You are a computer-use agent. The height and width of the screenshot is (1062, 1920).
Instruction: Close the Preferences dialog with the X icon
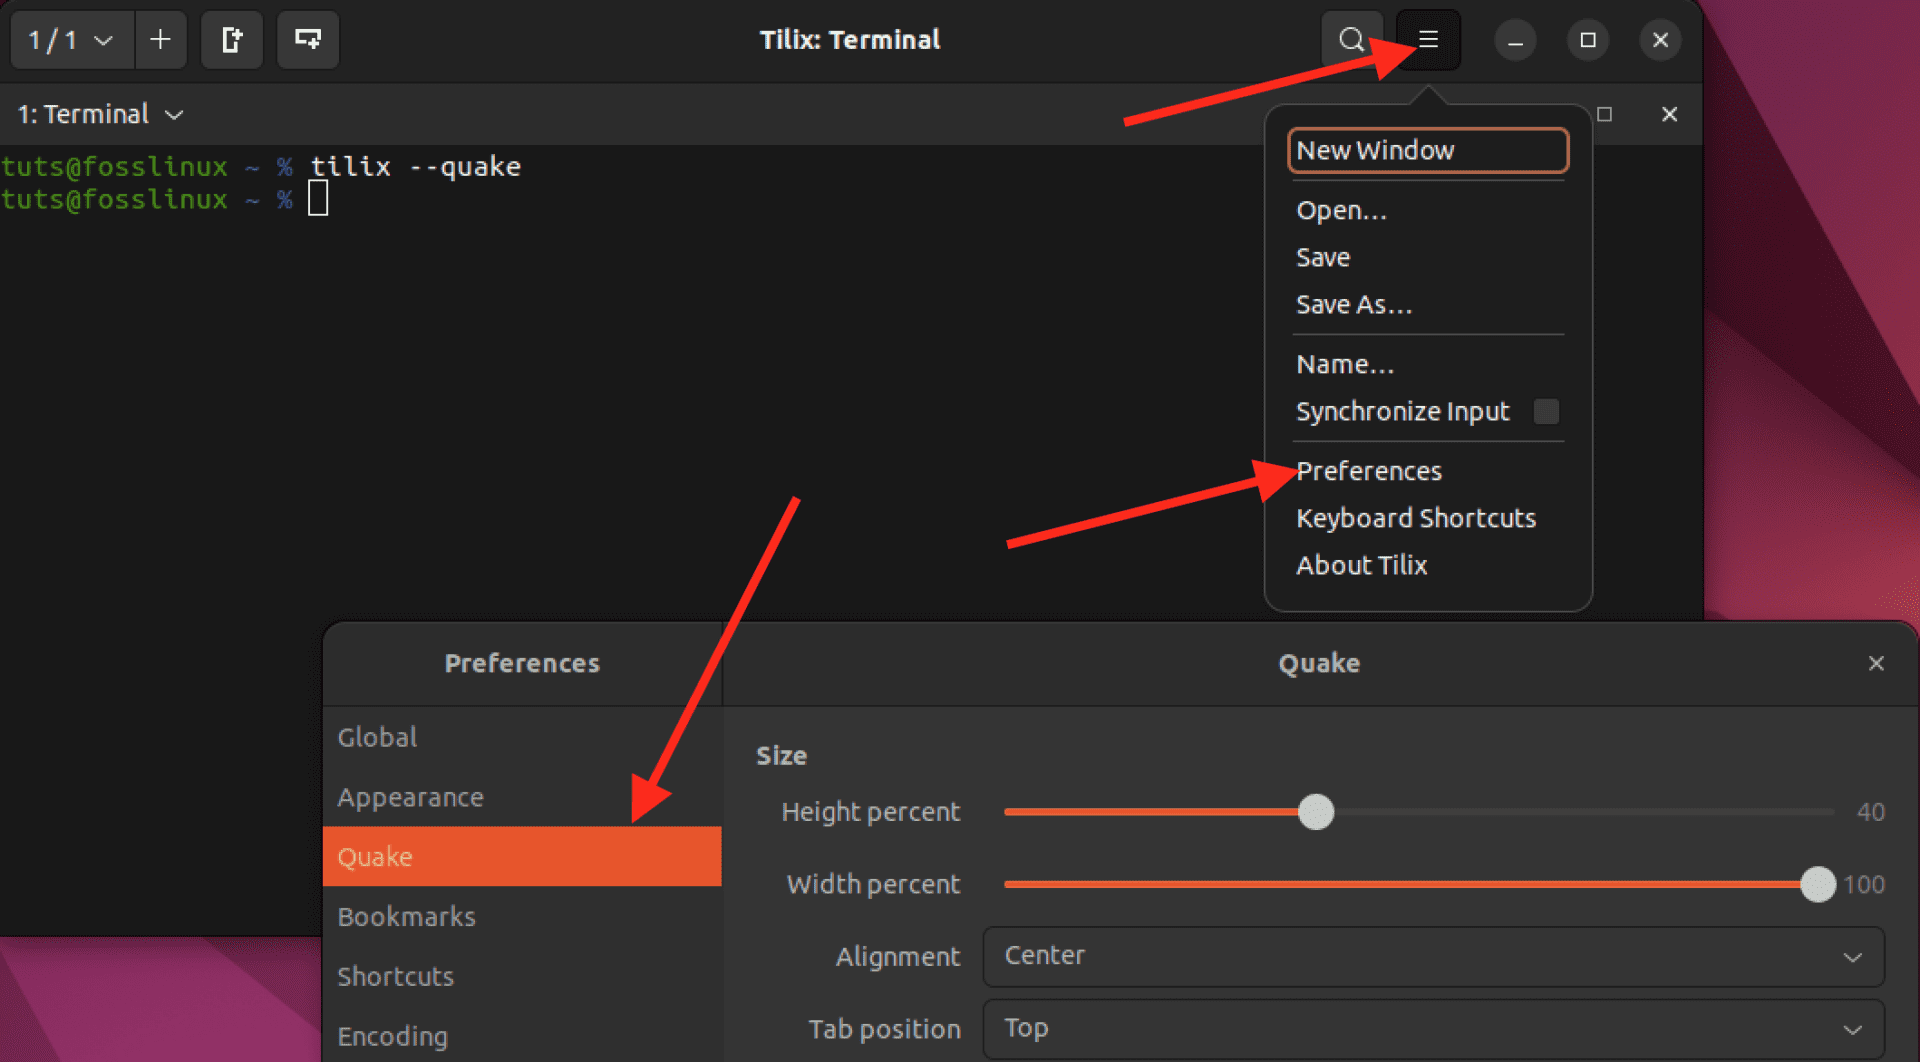(x=1875, y=663)
